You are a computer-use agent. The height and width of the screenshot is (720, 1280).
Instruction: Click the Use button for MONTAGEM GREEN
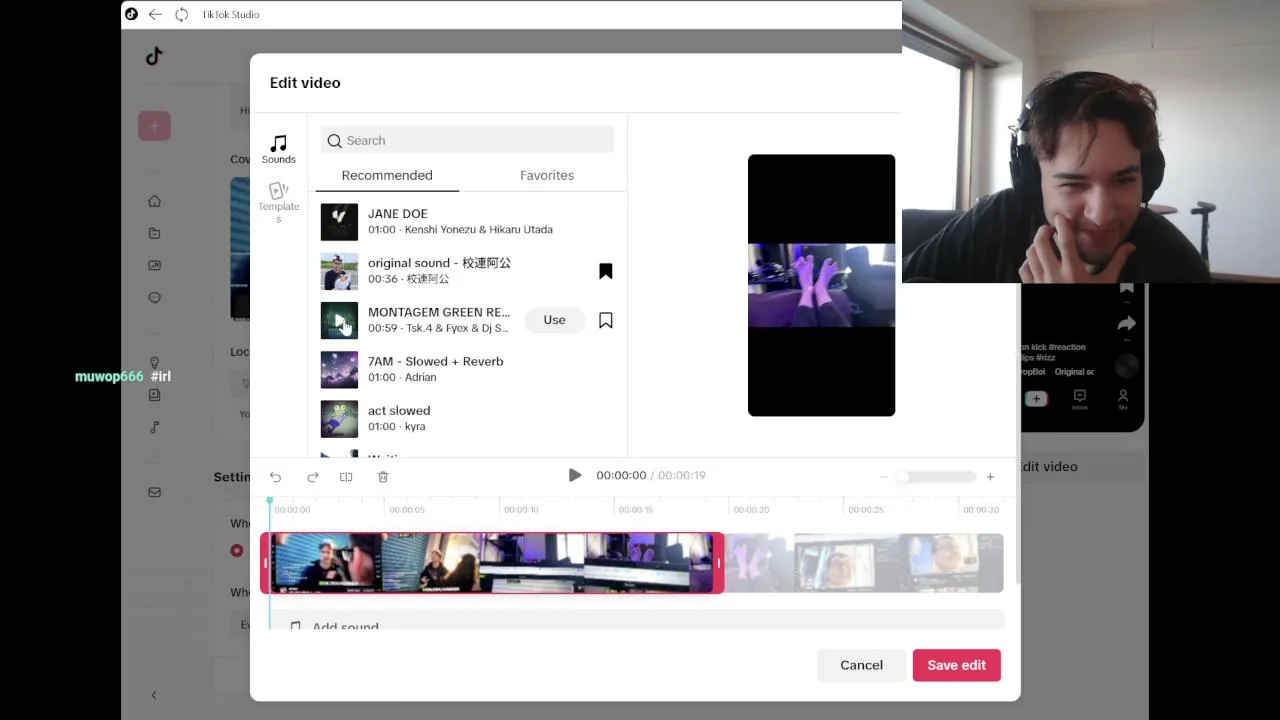[x=554, y=320]
